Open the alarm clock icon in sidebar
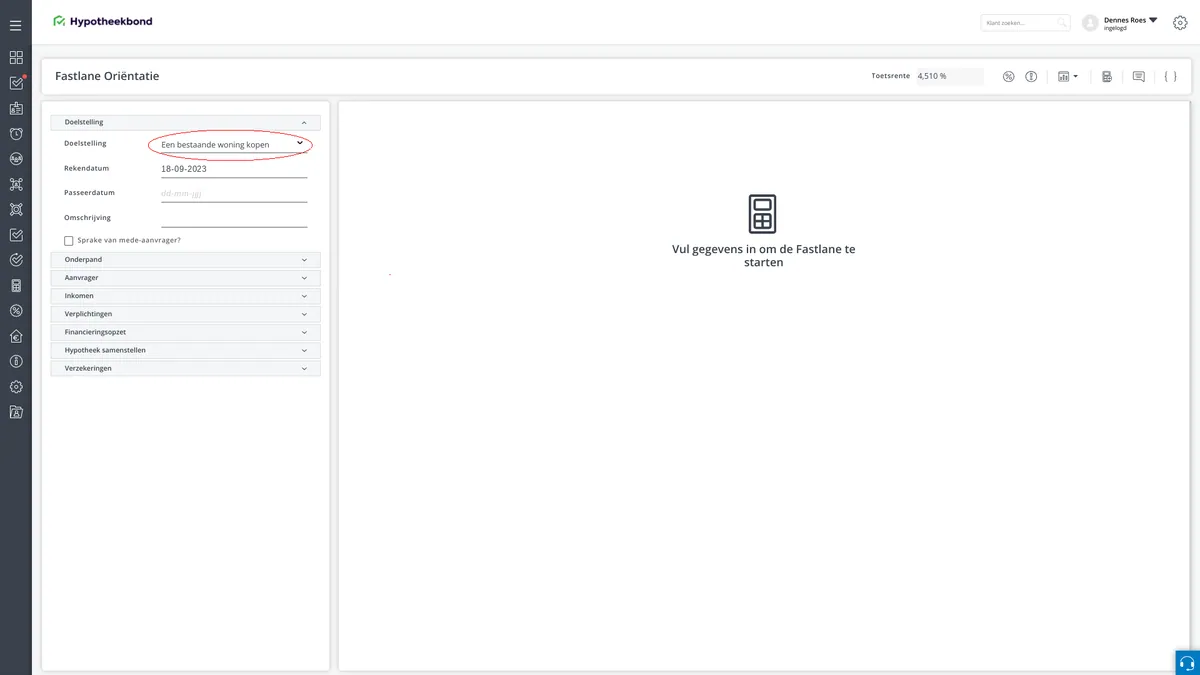The image size is (1200, 675). (16, 134)
